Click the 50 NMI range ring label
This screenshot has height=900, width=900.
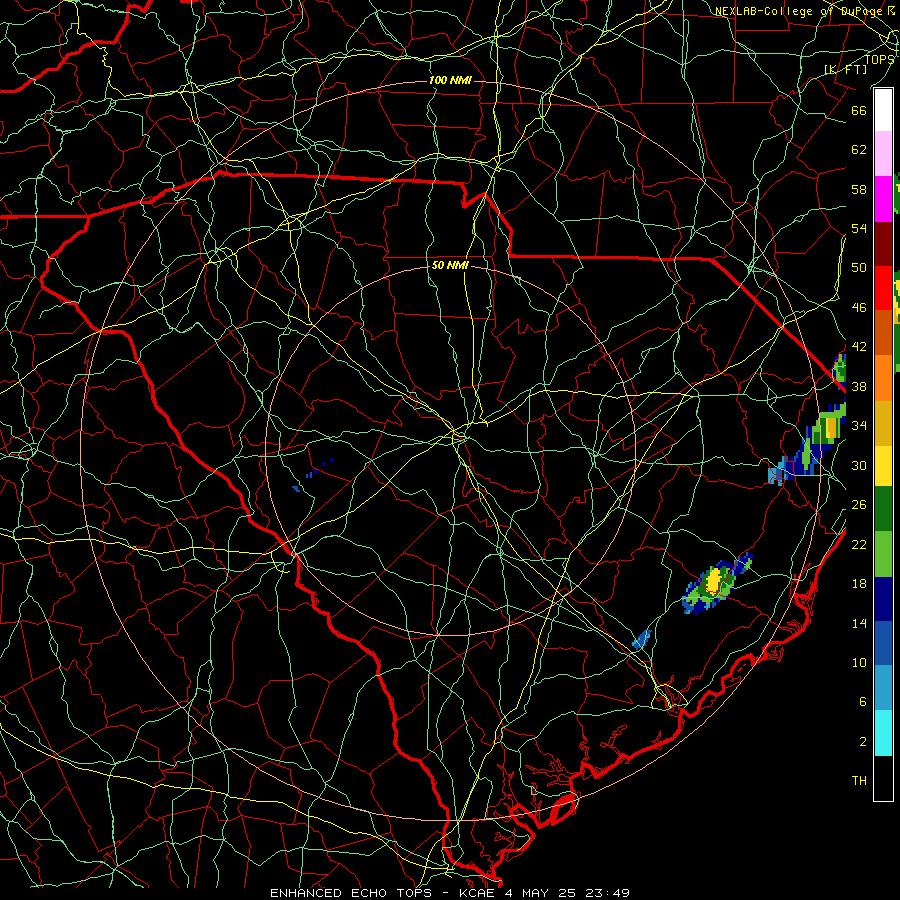coord(451,265)
